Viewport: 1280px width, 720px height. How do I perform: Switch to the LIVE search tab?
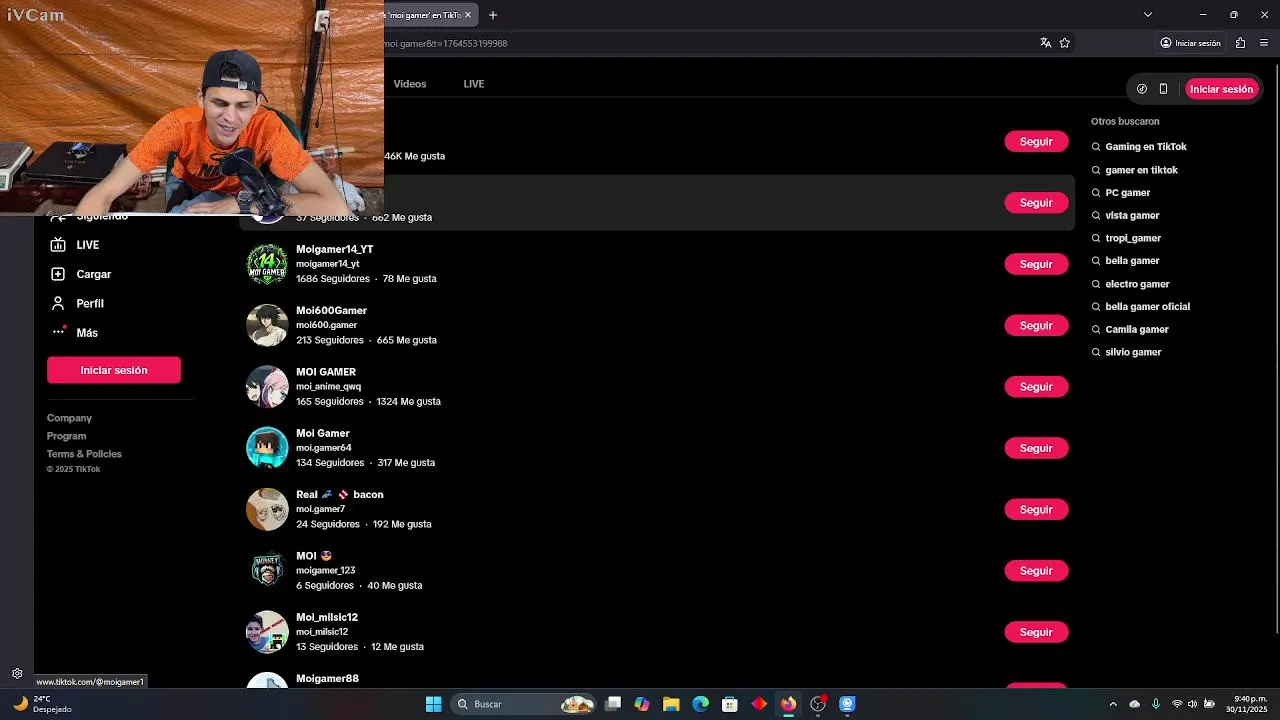coord(474,84)
